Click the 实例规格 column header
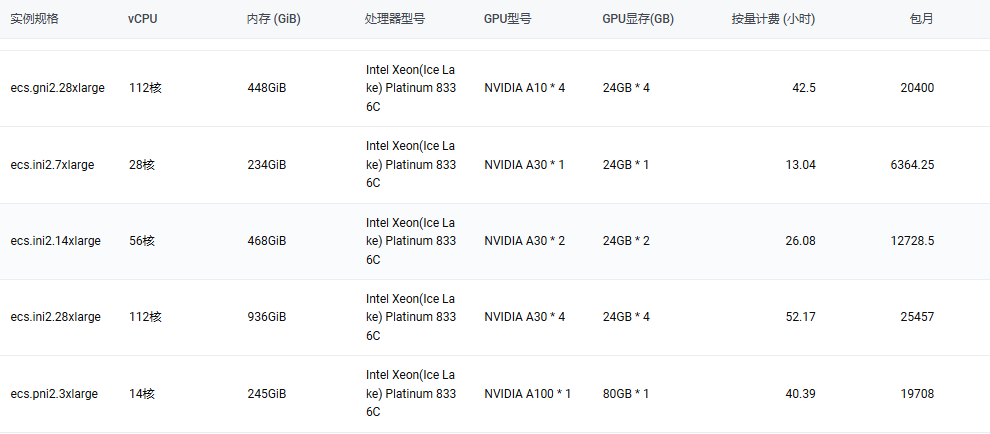This screenshot has width=990, height=434. 34,19
